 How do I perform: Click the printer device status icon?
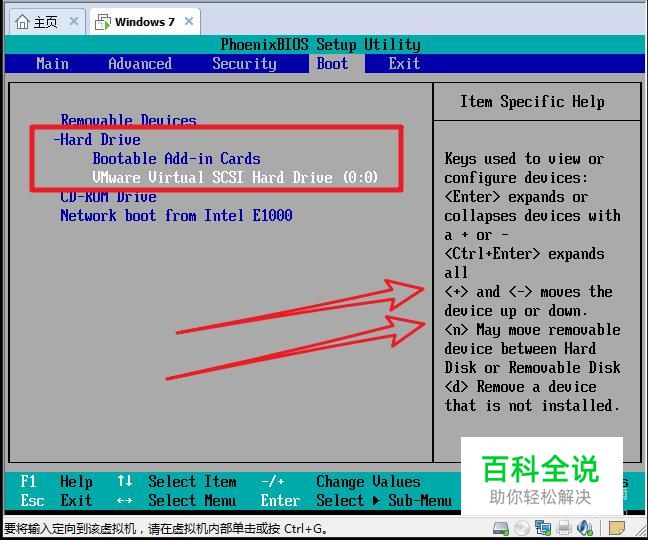click(564, 528)
